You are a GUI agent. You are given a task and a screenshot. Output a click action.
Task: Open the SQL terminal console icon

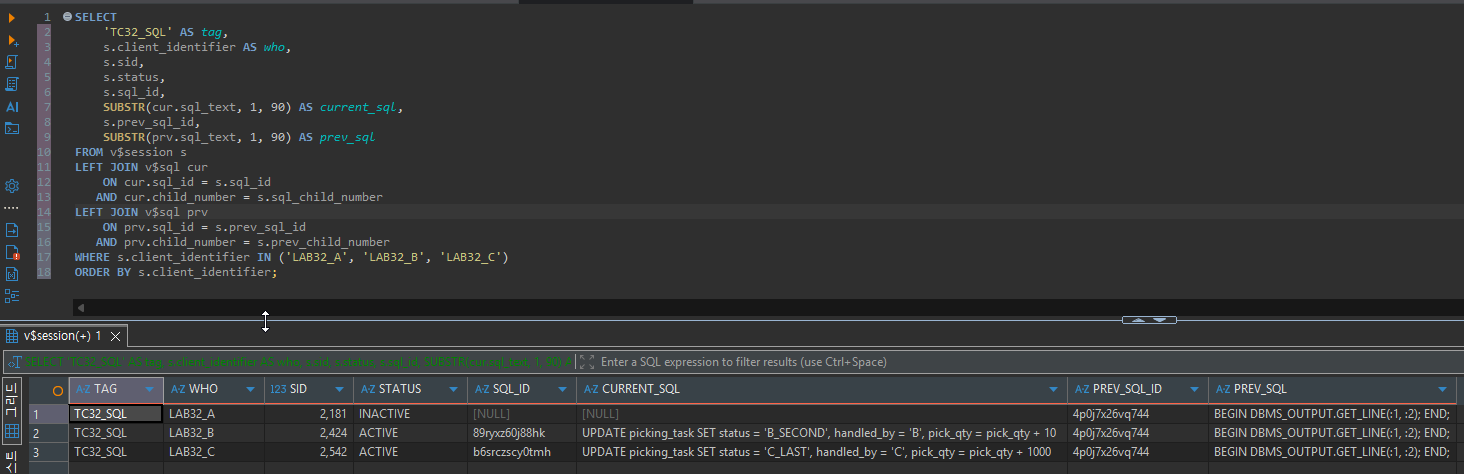point(13,128)
